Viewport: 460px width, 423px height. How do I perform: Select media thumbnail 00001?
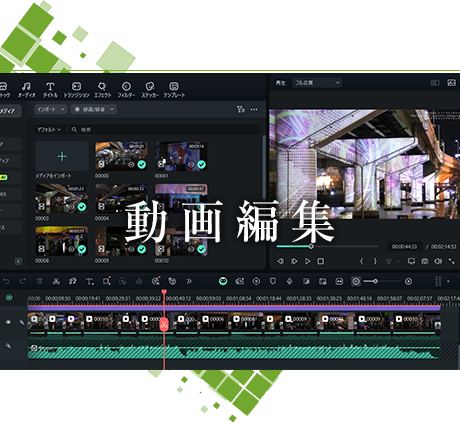[x=181, y=156]
